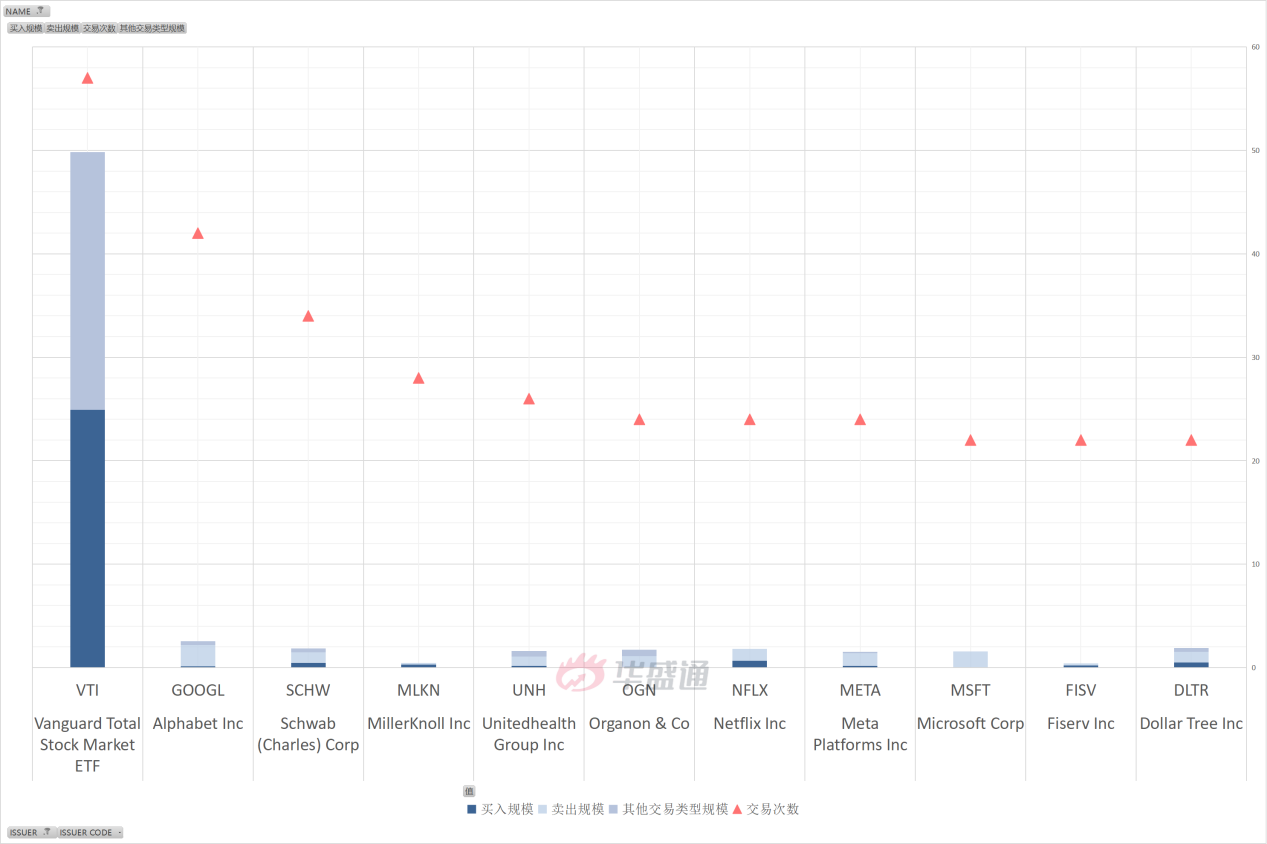Click the 其他交易类型规模 legend label
This screenshot has height=844, width=1267.
coord(675,809)
